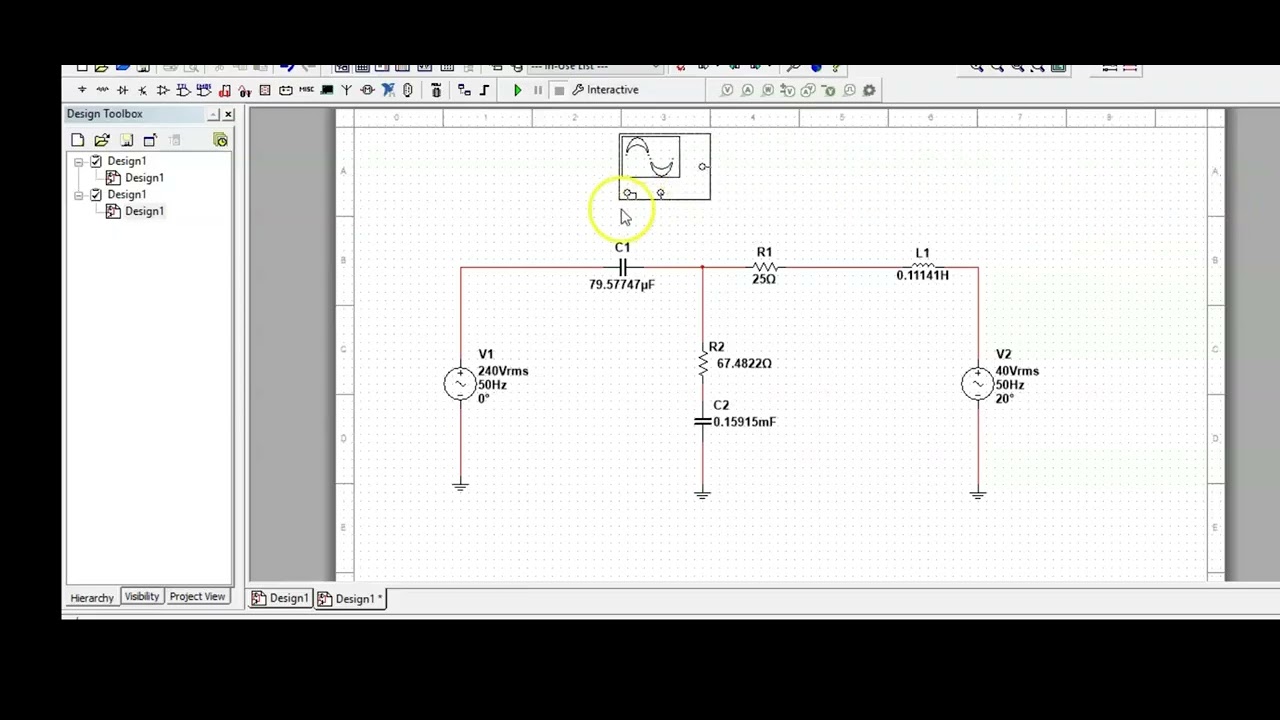Click Save icon in Design Toolbox

pos(126,140)
